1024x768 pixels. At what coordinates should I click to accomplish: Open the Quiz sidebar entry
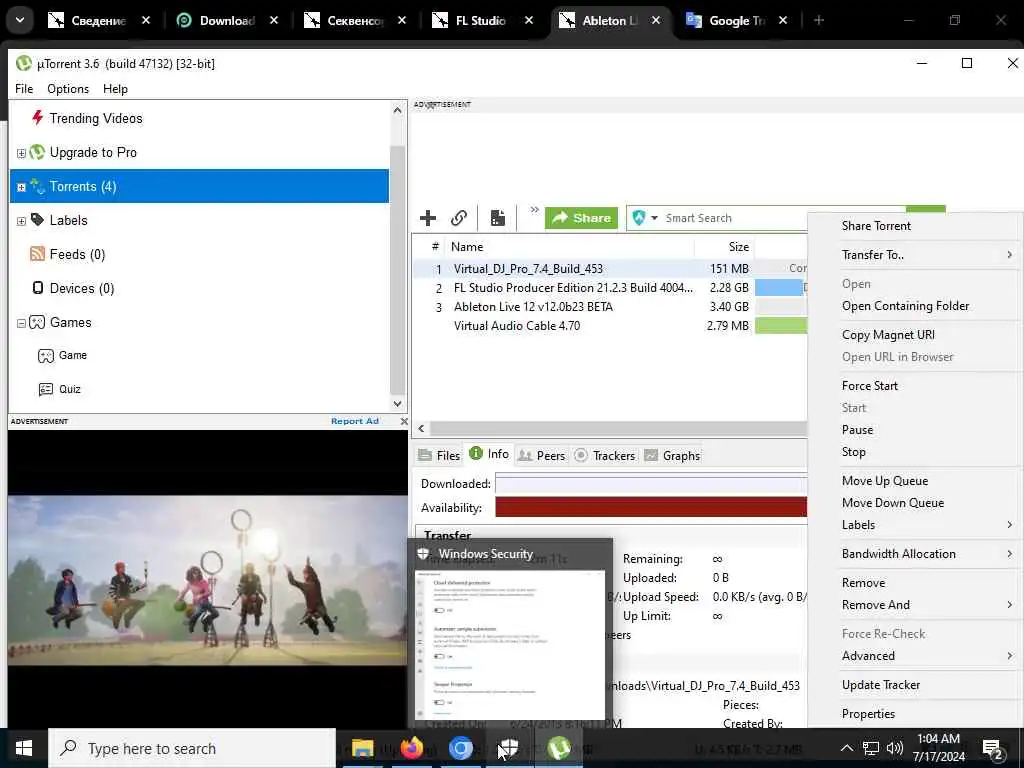click(x=70, y=389)
